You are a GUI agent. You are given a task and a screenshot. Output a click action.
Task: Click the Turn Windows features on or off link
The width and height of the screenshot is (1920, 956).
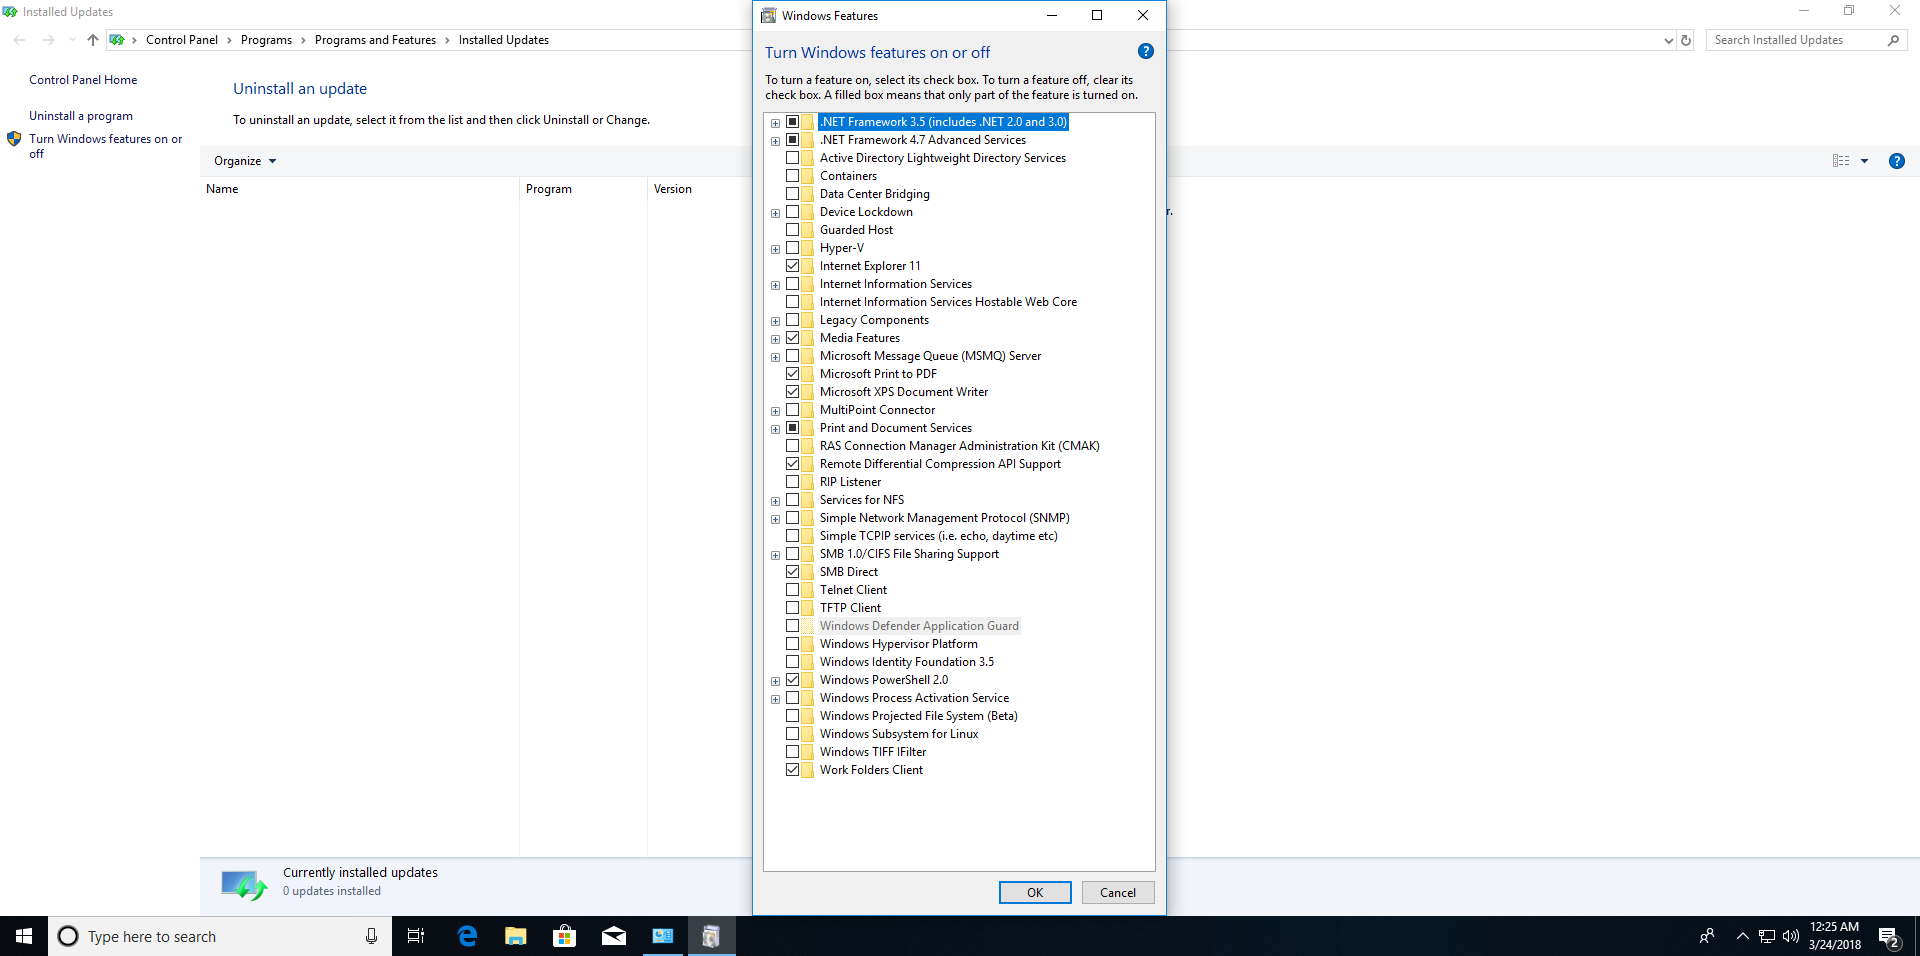tap(105, 146)
